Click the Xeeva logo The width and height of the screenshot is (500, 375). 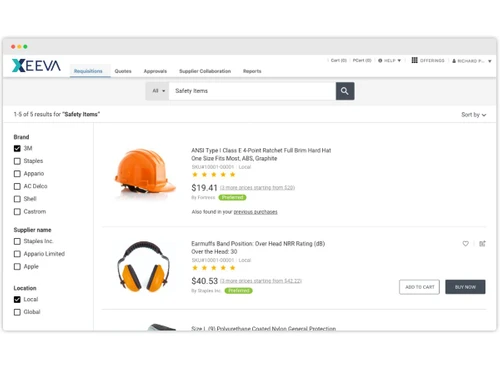click(36, 66)
